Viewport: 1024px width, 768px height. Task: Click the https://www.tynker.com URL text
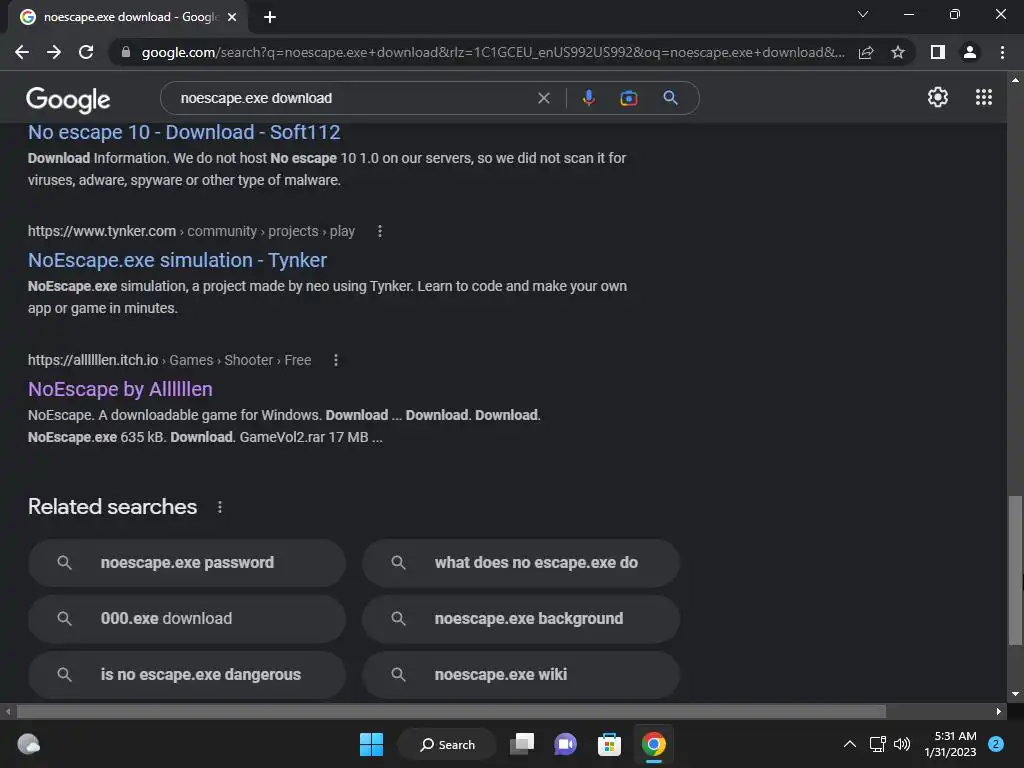102,231
